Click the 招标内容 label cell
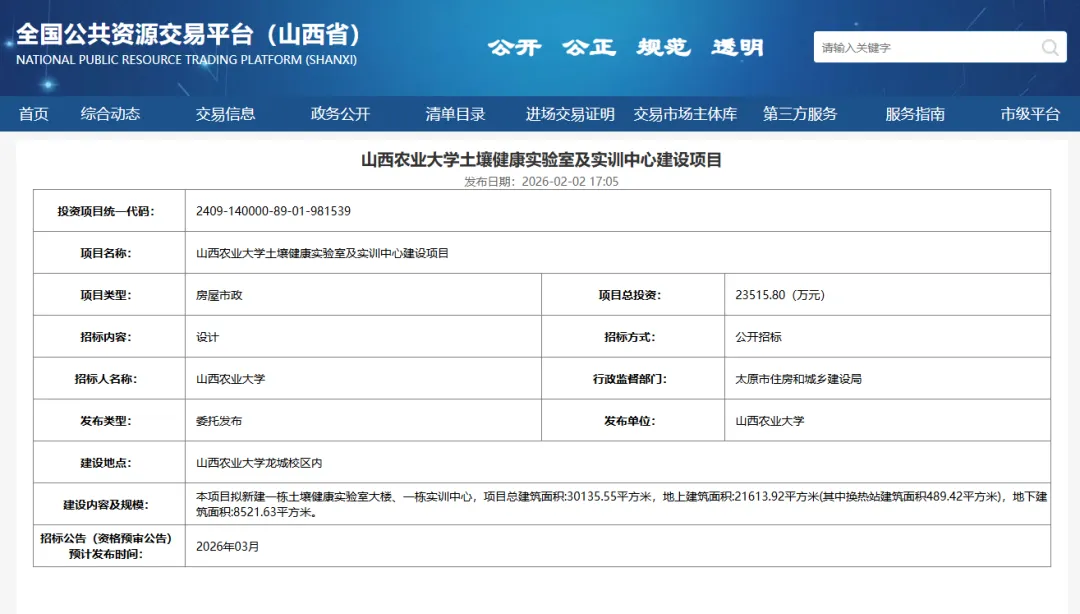The height and width of the screenshot is (614, 1080). click(x=109, y=337)
